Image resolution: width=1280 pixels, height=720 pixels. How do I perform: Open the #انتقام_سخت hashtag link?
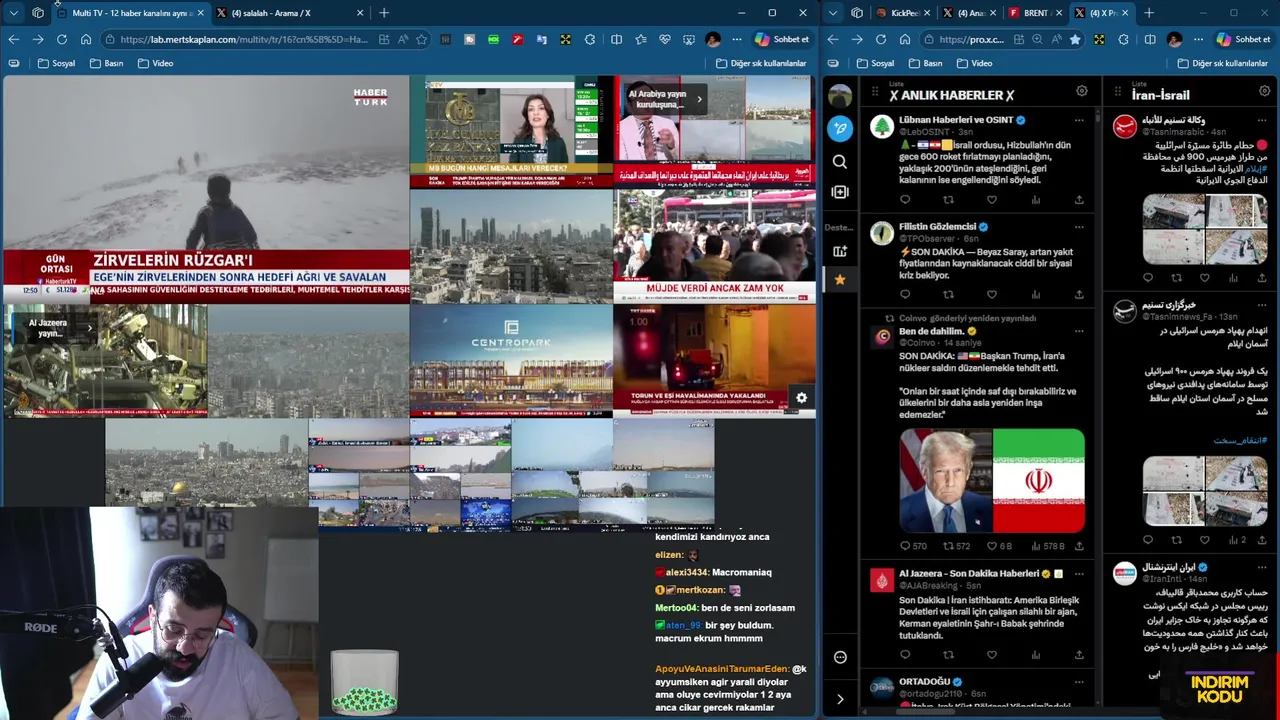[x=1241, y=440]
